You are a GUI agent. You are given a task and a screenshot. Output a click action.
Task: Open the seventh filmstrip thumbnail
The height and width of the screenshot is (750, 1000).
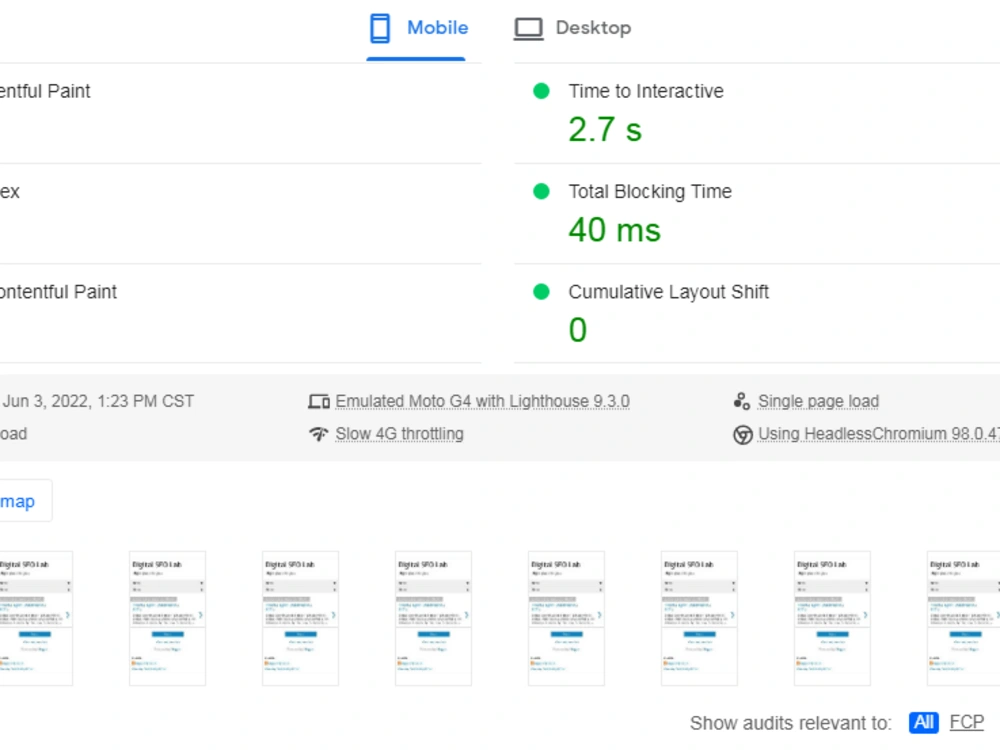pyautogui.click(x=832, y=619)
